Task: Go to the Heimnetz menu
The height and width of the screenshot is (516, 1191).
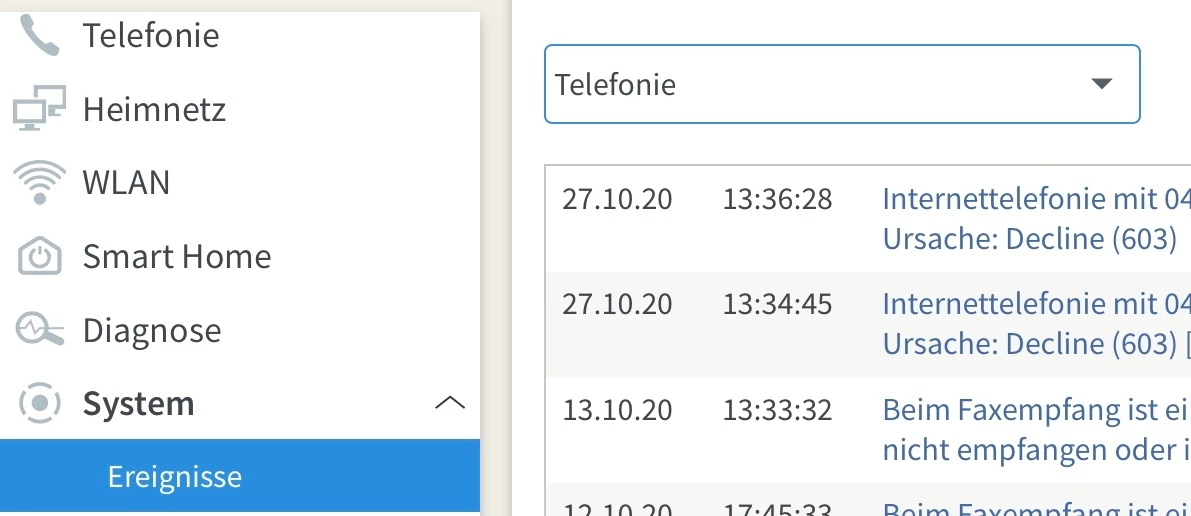Action: [154, 109]
